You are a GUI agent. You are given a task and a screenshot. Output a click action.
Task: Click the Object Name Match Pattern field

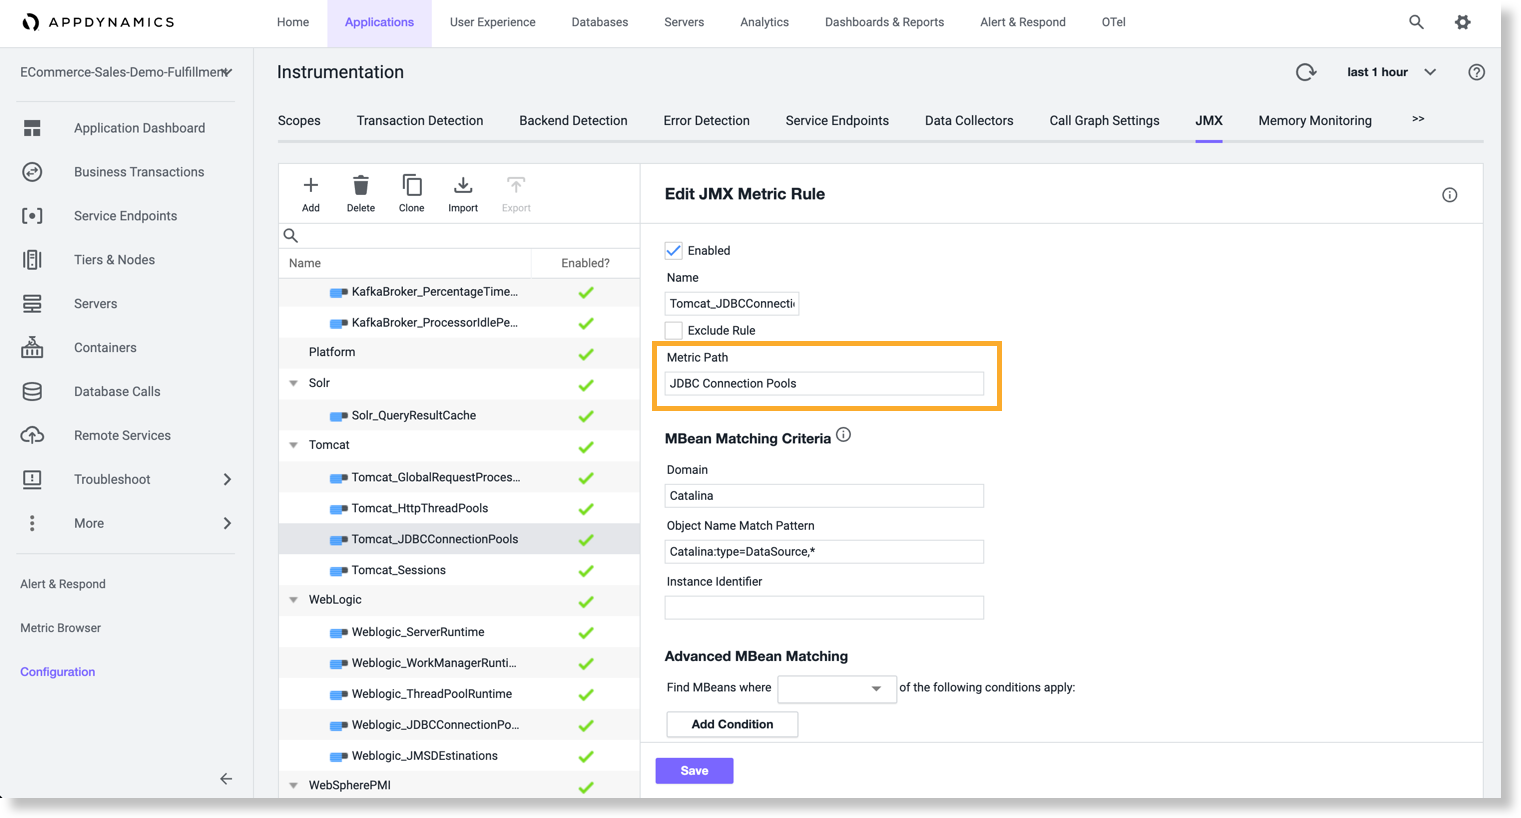click(824, 552)
